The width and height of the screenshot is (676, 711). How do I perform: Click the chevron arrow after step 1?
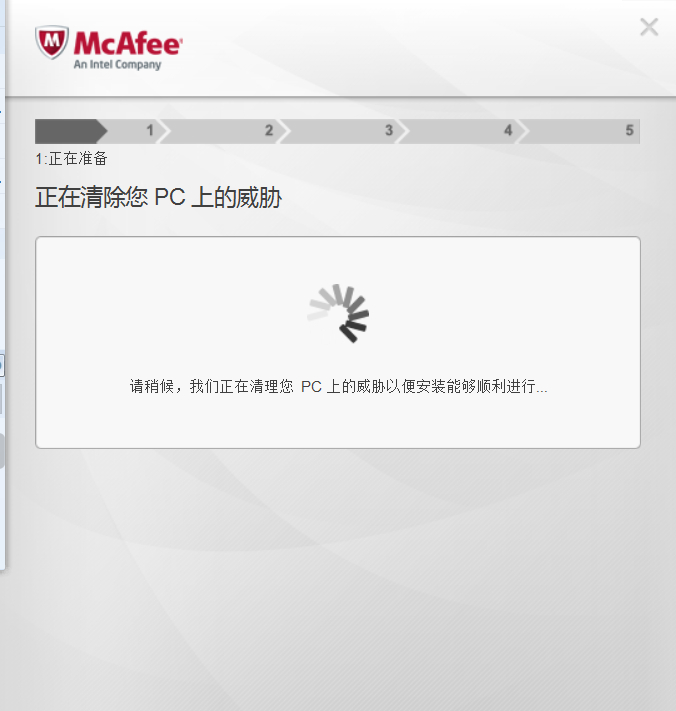[164, 131]
